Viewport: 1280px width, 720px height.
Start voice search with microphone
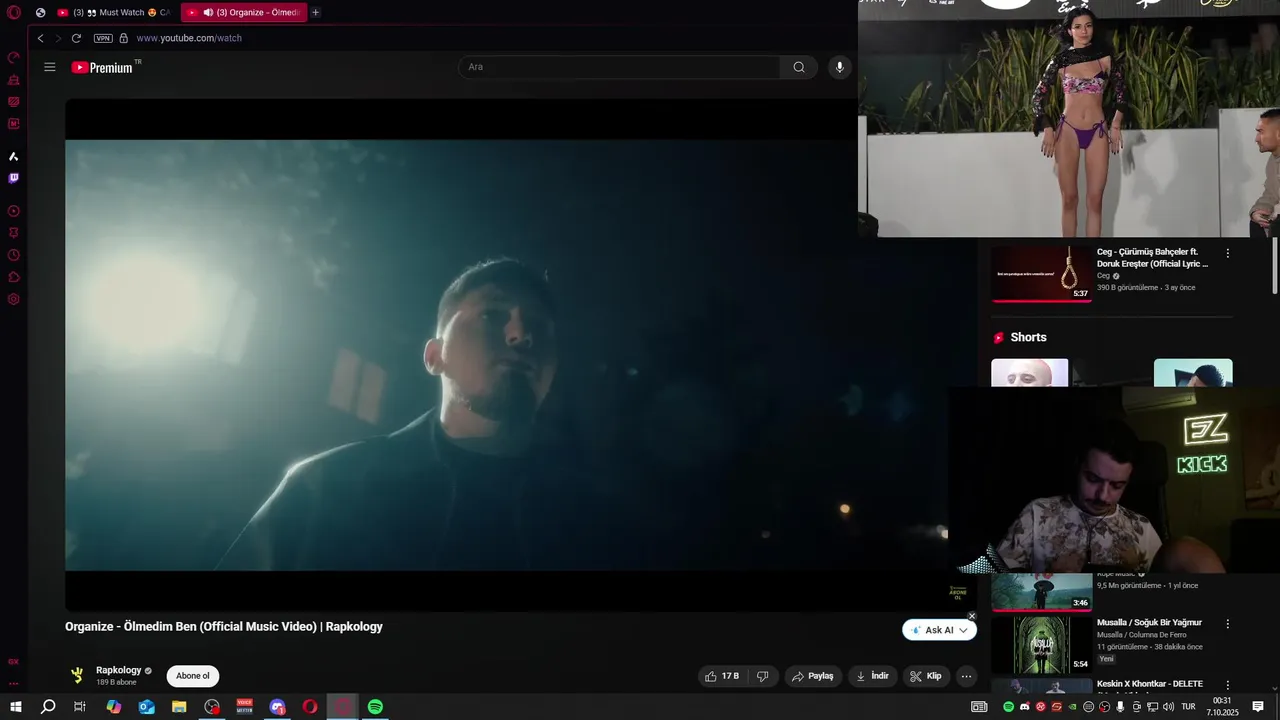[840, 67]
